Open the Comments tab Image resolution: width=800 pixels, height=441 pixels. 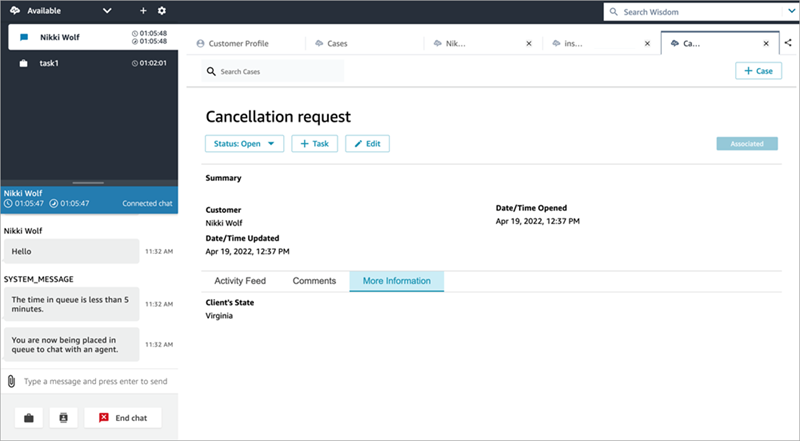coord(313,281)
